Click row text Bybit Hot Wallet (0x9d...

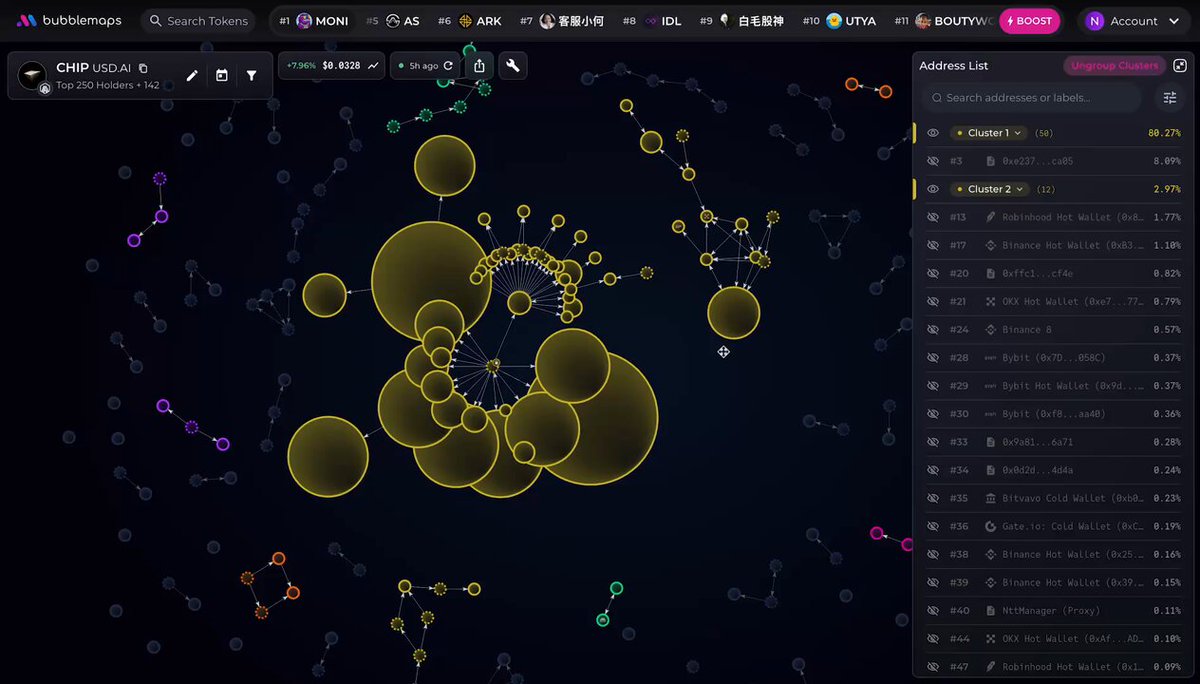[x=1072, y=386]
